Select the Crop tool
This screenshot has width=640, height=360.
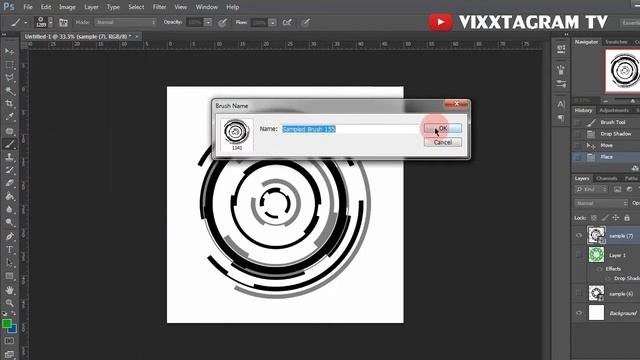click(9, 104)
